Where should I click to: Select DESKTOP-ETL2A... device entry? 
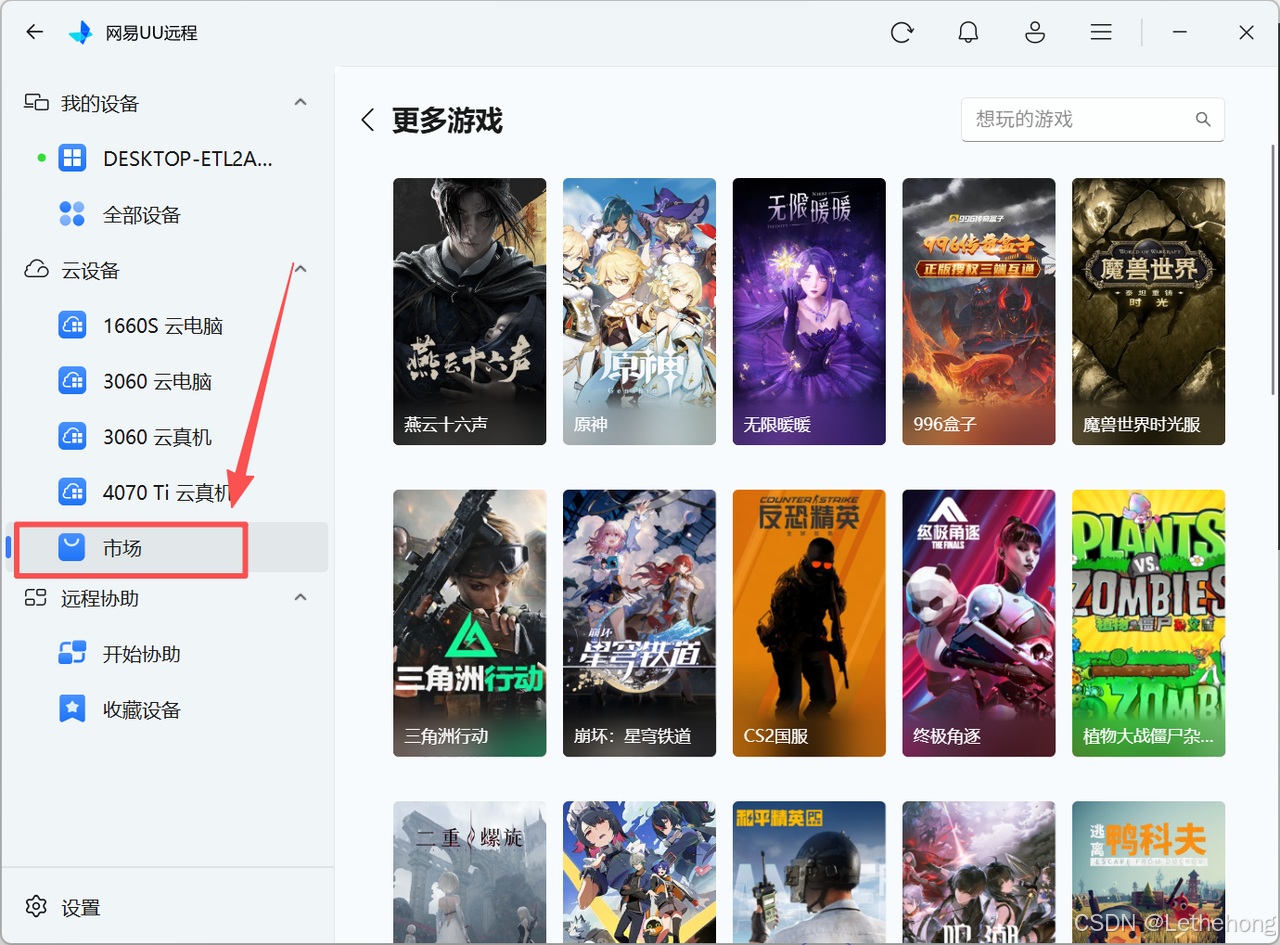coord(167,158)
